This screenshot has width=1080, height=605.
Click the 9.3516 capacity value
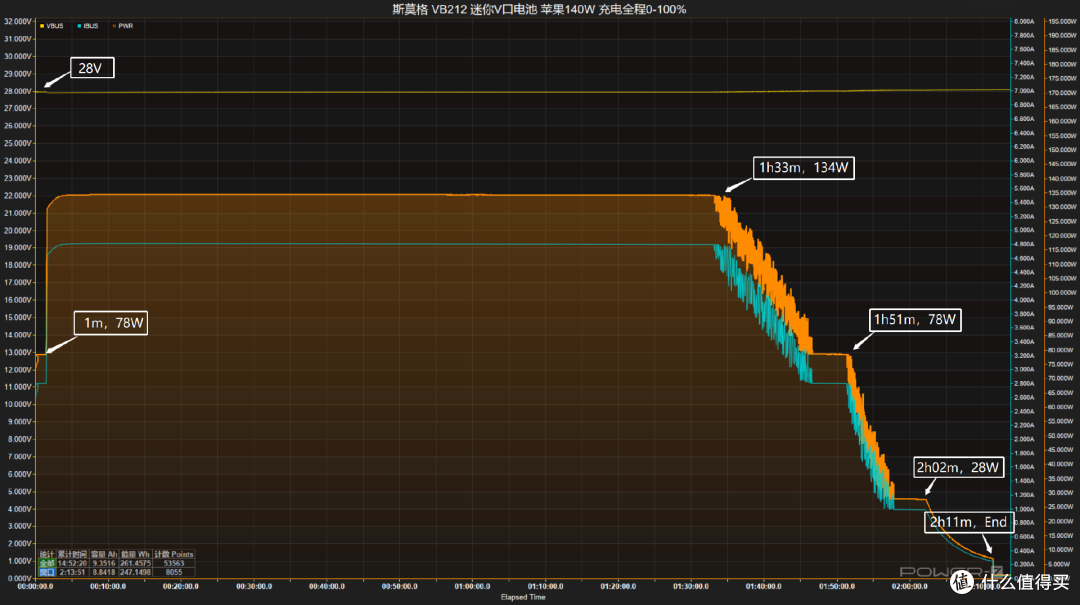tap(104, 564)
